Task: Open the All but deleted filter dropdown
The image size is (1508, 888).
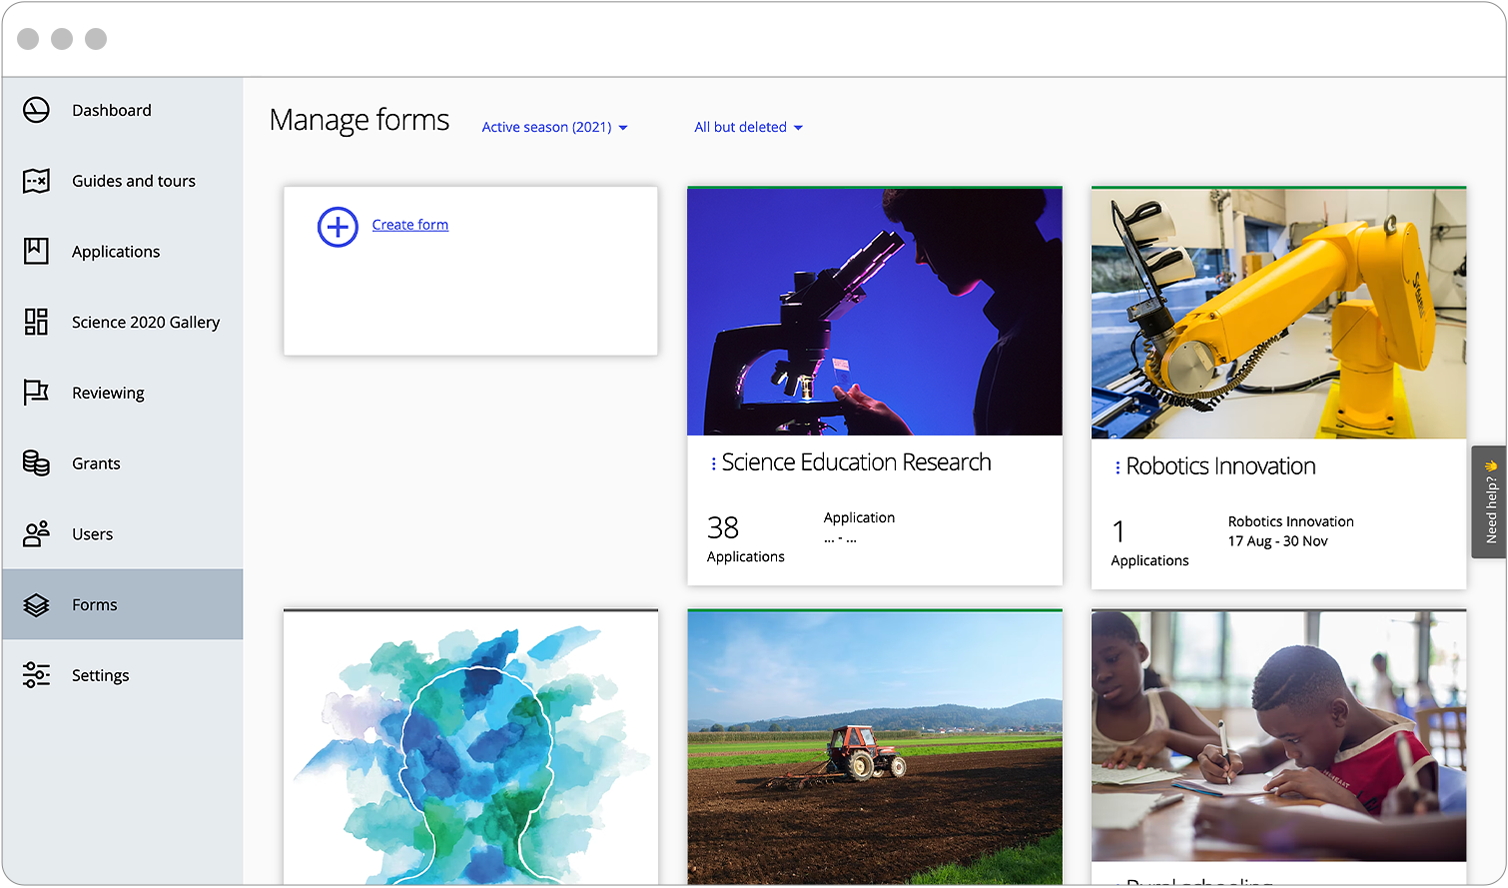Action: [x=748, y=128]
